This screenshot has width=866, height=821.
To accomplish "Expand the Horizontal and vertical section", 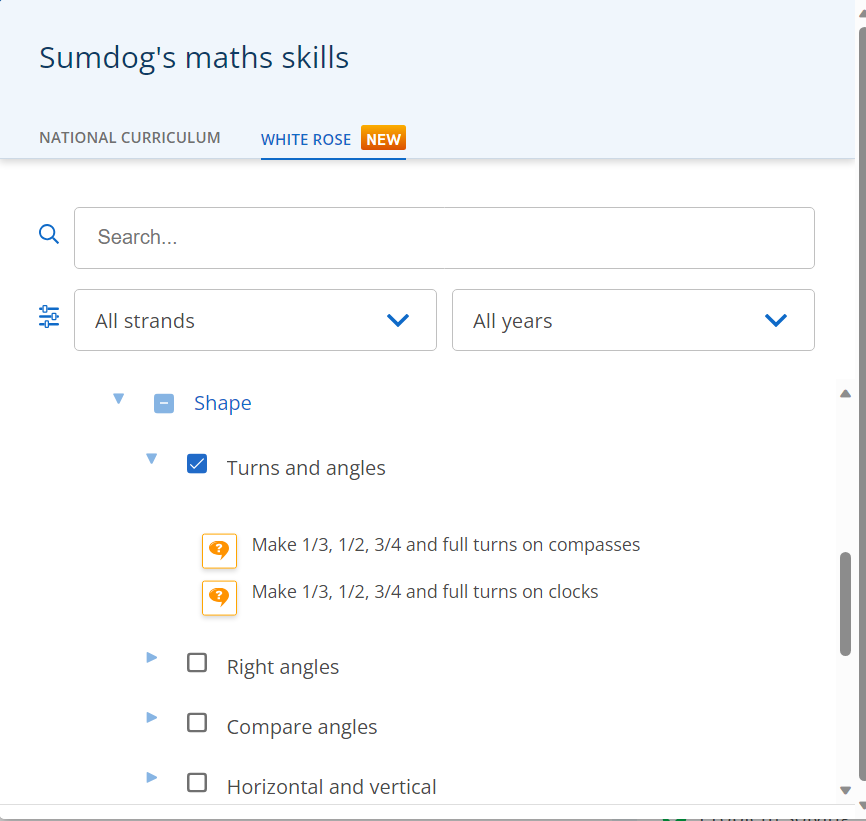I will [x=152, y=777].
